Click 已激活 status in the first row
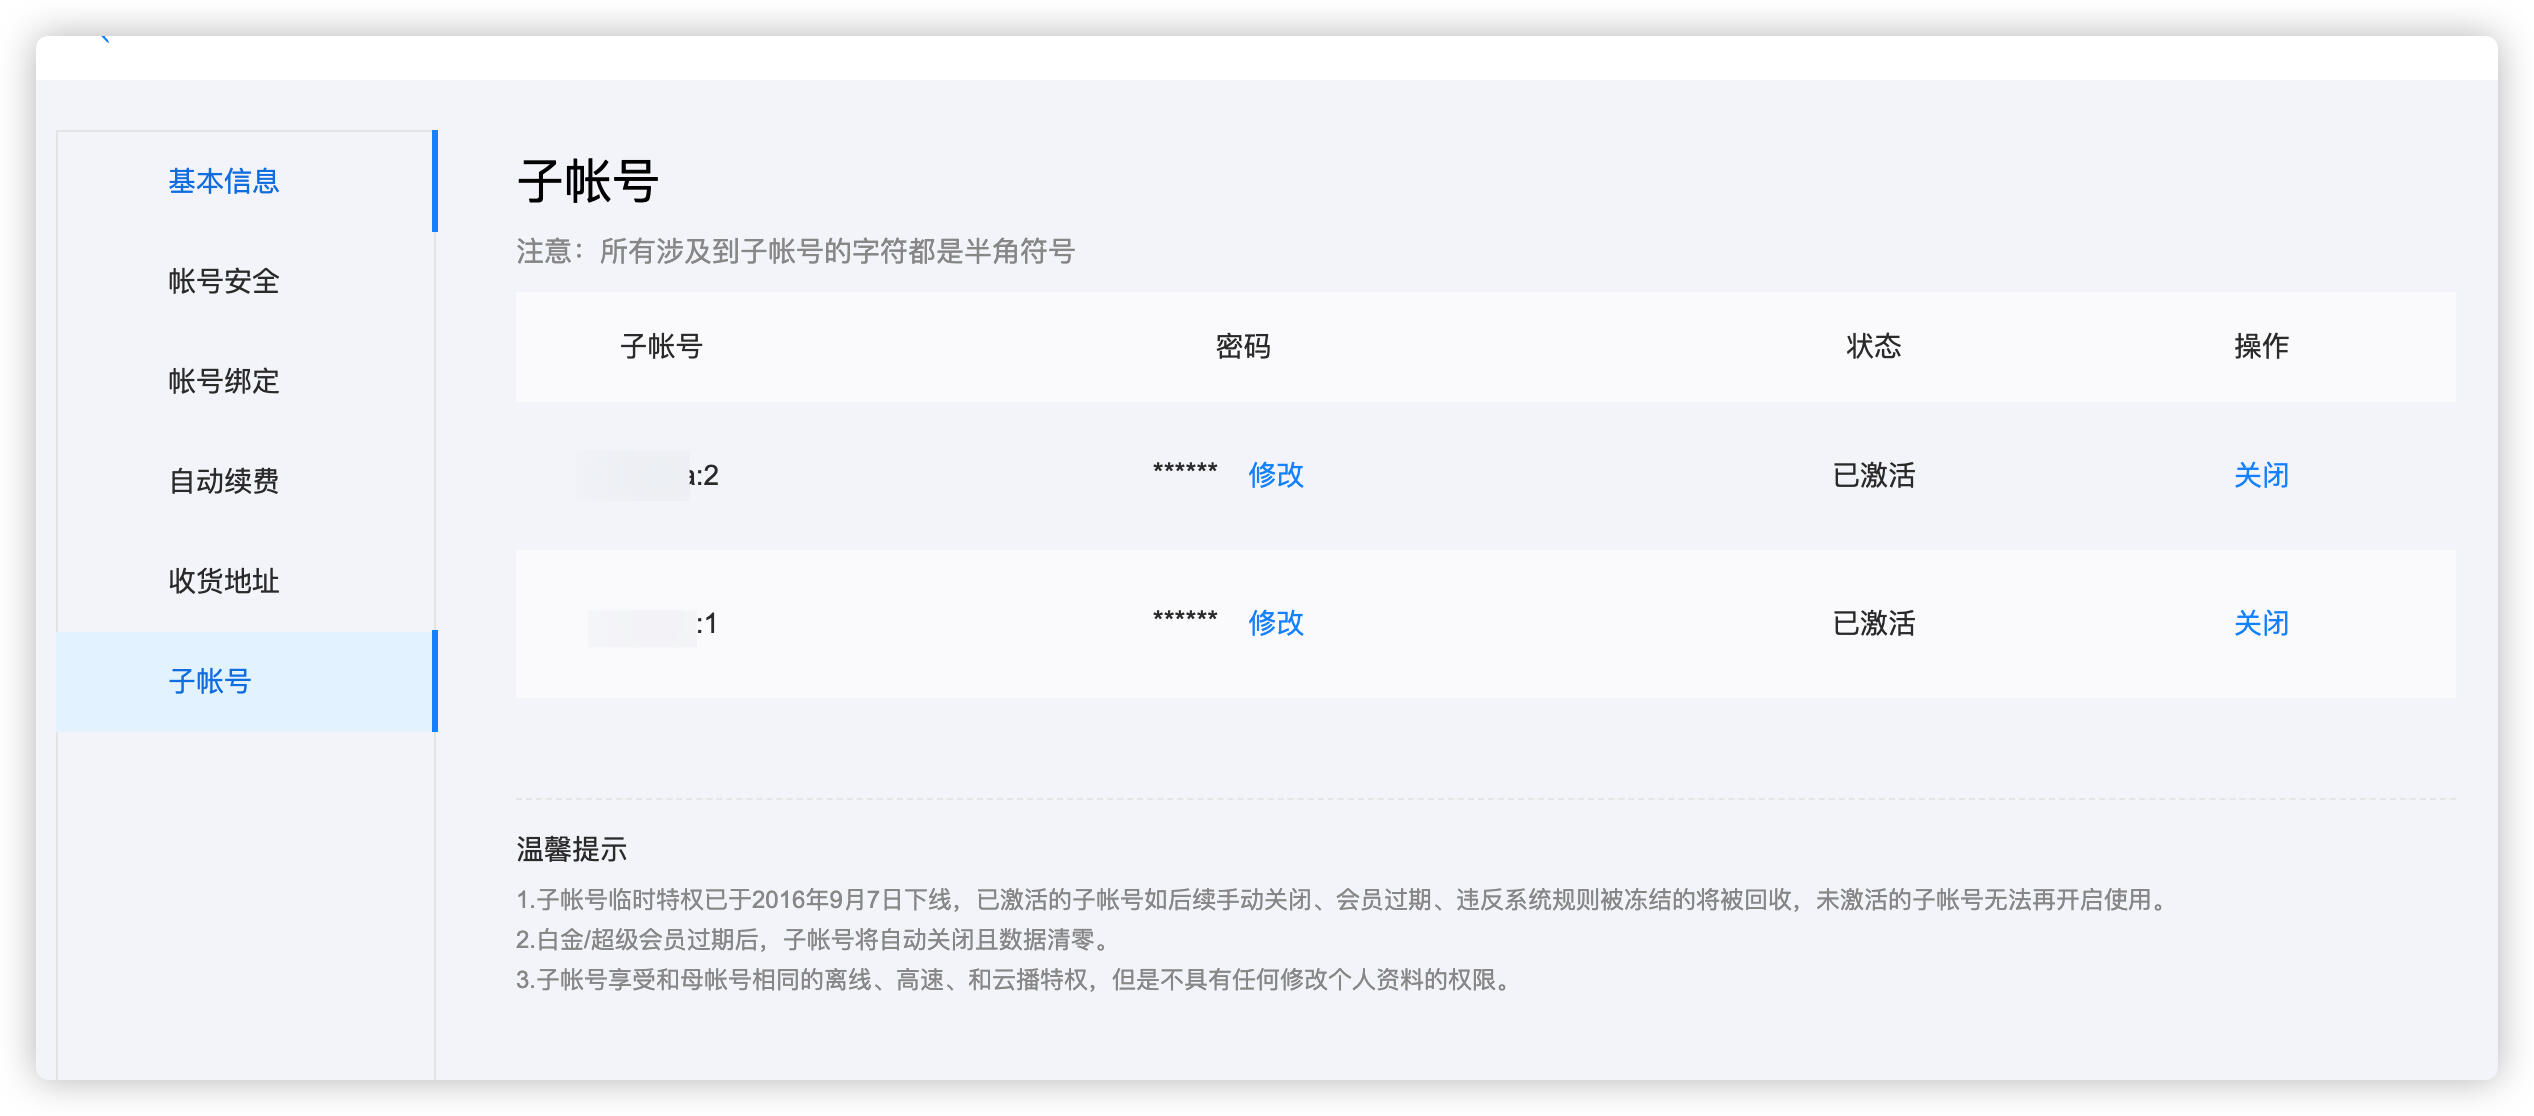This screenshot has height=1116, width=2534. pos(1873,475)
